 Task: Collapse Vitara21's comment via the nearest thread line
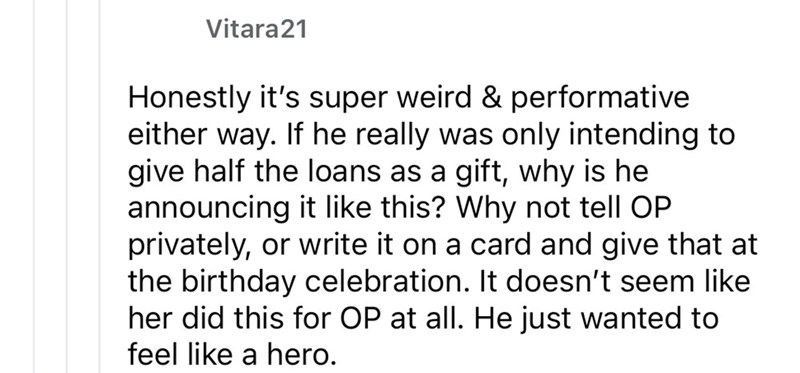click(x=99, y=186)
